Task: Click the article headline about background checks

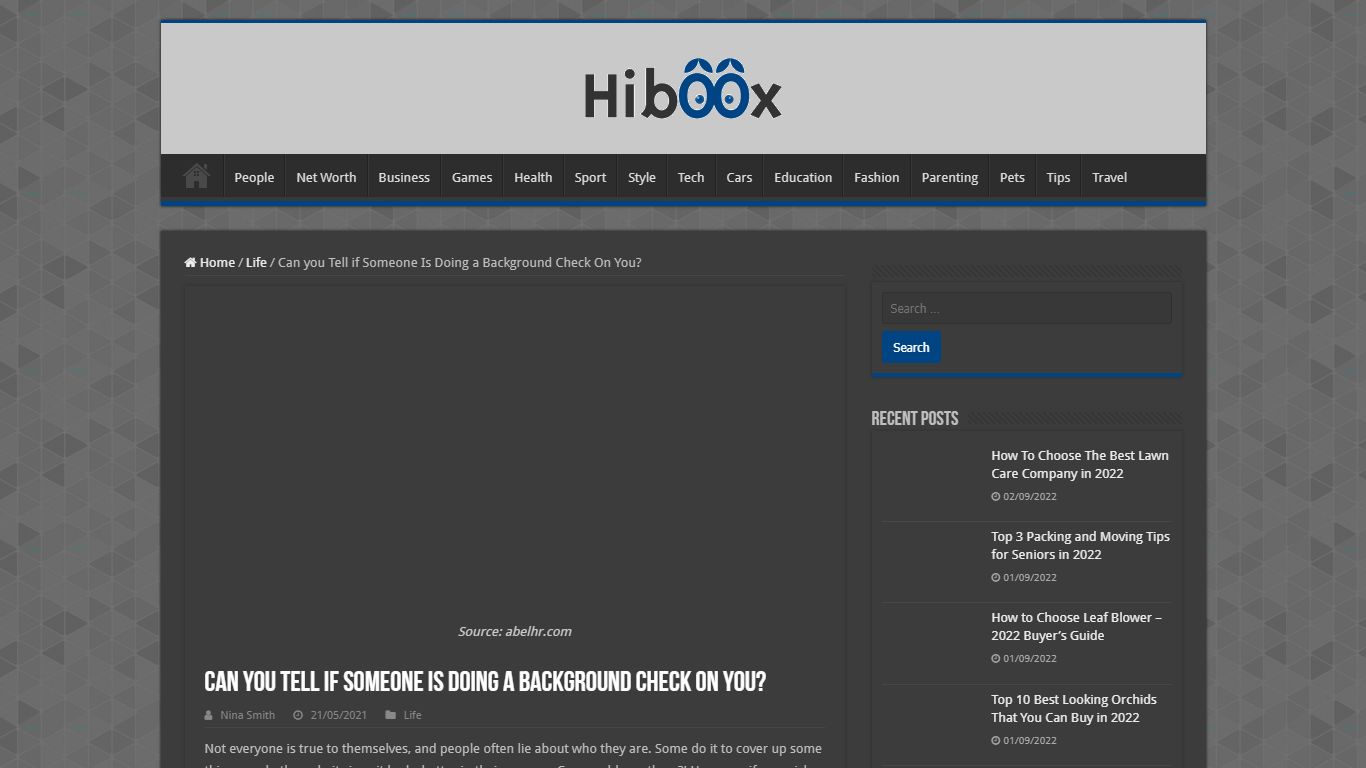Action: tap(485, 682)
